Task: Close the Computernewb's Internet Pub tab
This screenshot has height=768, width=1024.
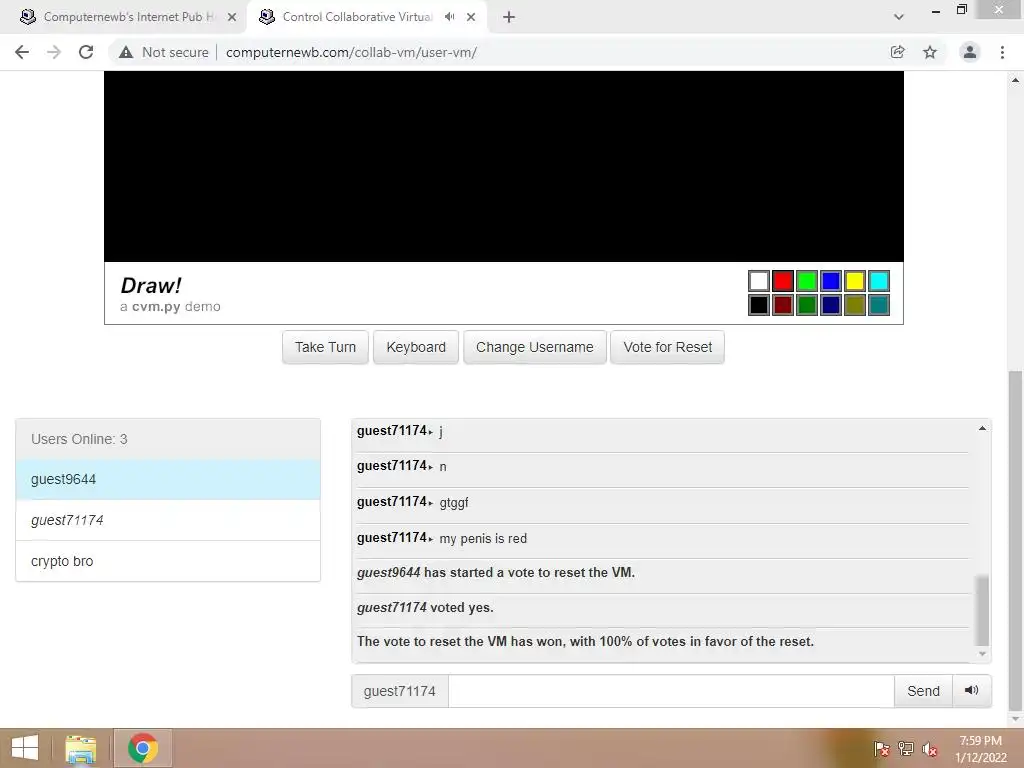Action: click(232, 17)
